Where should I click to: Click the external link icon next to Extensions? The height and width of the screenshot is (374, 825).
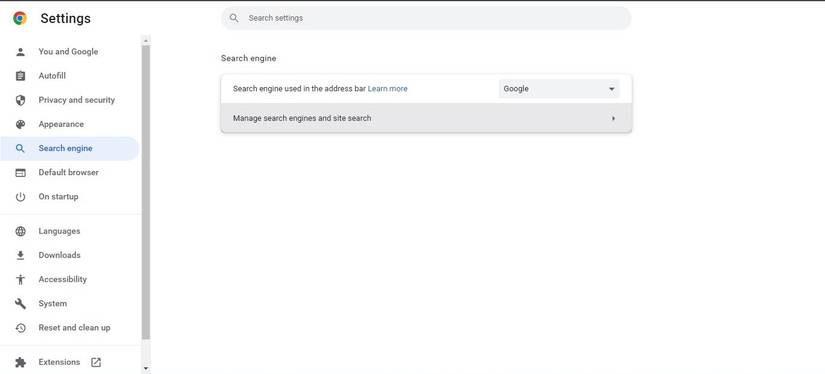point(96,362)
